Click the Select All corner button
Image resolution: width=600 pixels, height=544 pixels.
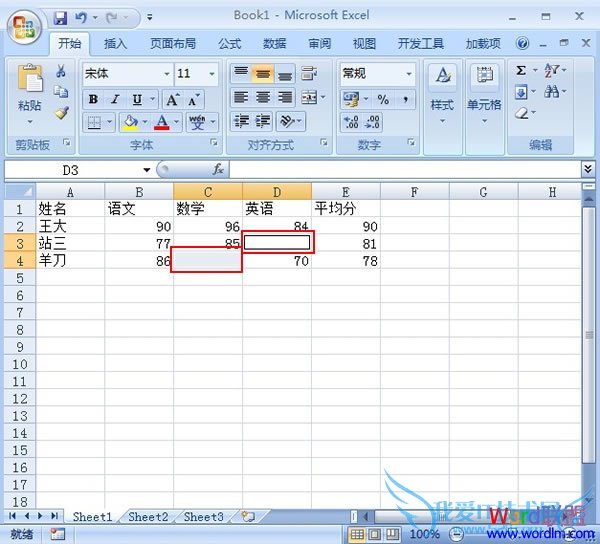coord(20,191)
